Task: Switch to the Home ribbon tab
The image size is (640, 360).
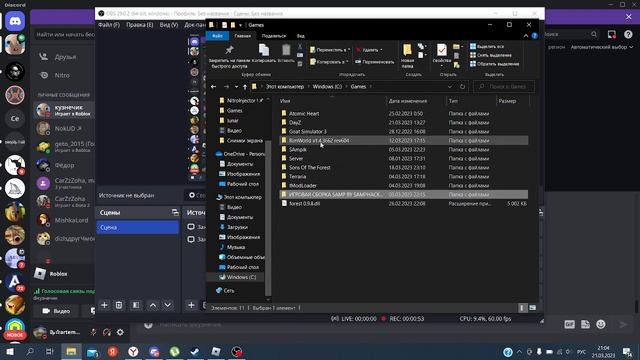Action: 242,36
